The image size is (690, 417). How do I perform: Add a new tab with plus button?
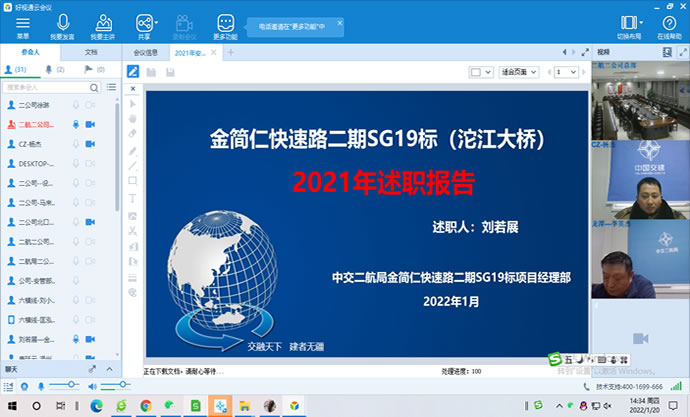pos(232,51)
